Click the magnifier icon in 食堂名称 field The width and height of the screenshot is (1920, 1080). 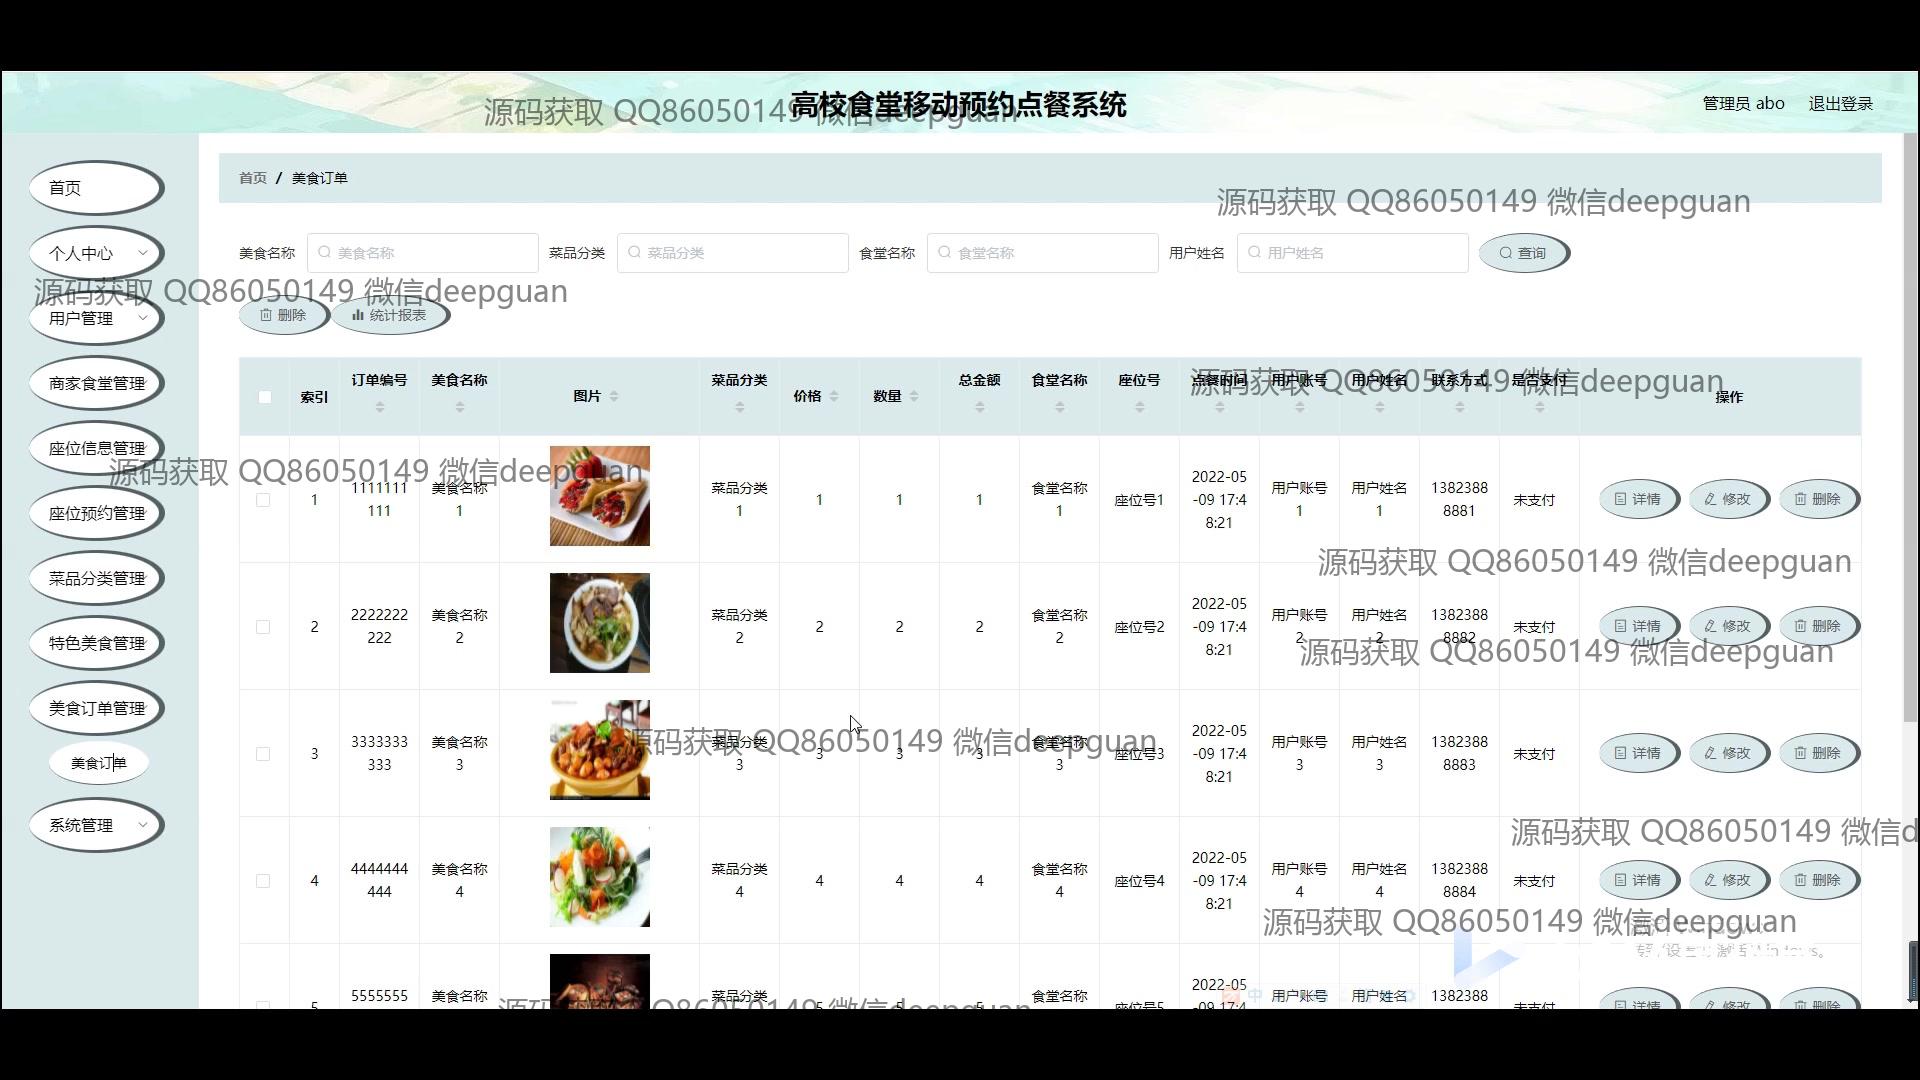click(944, 253)
